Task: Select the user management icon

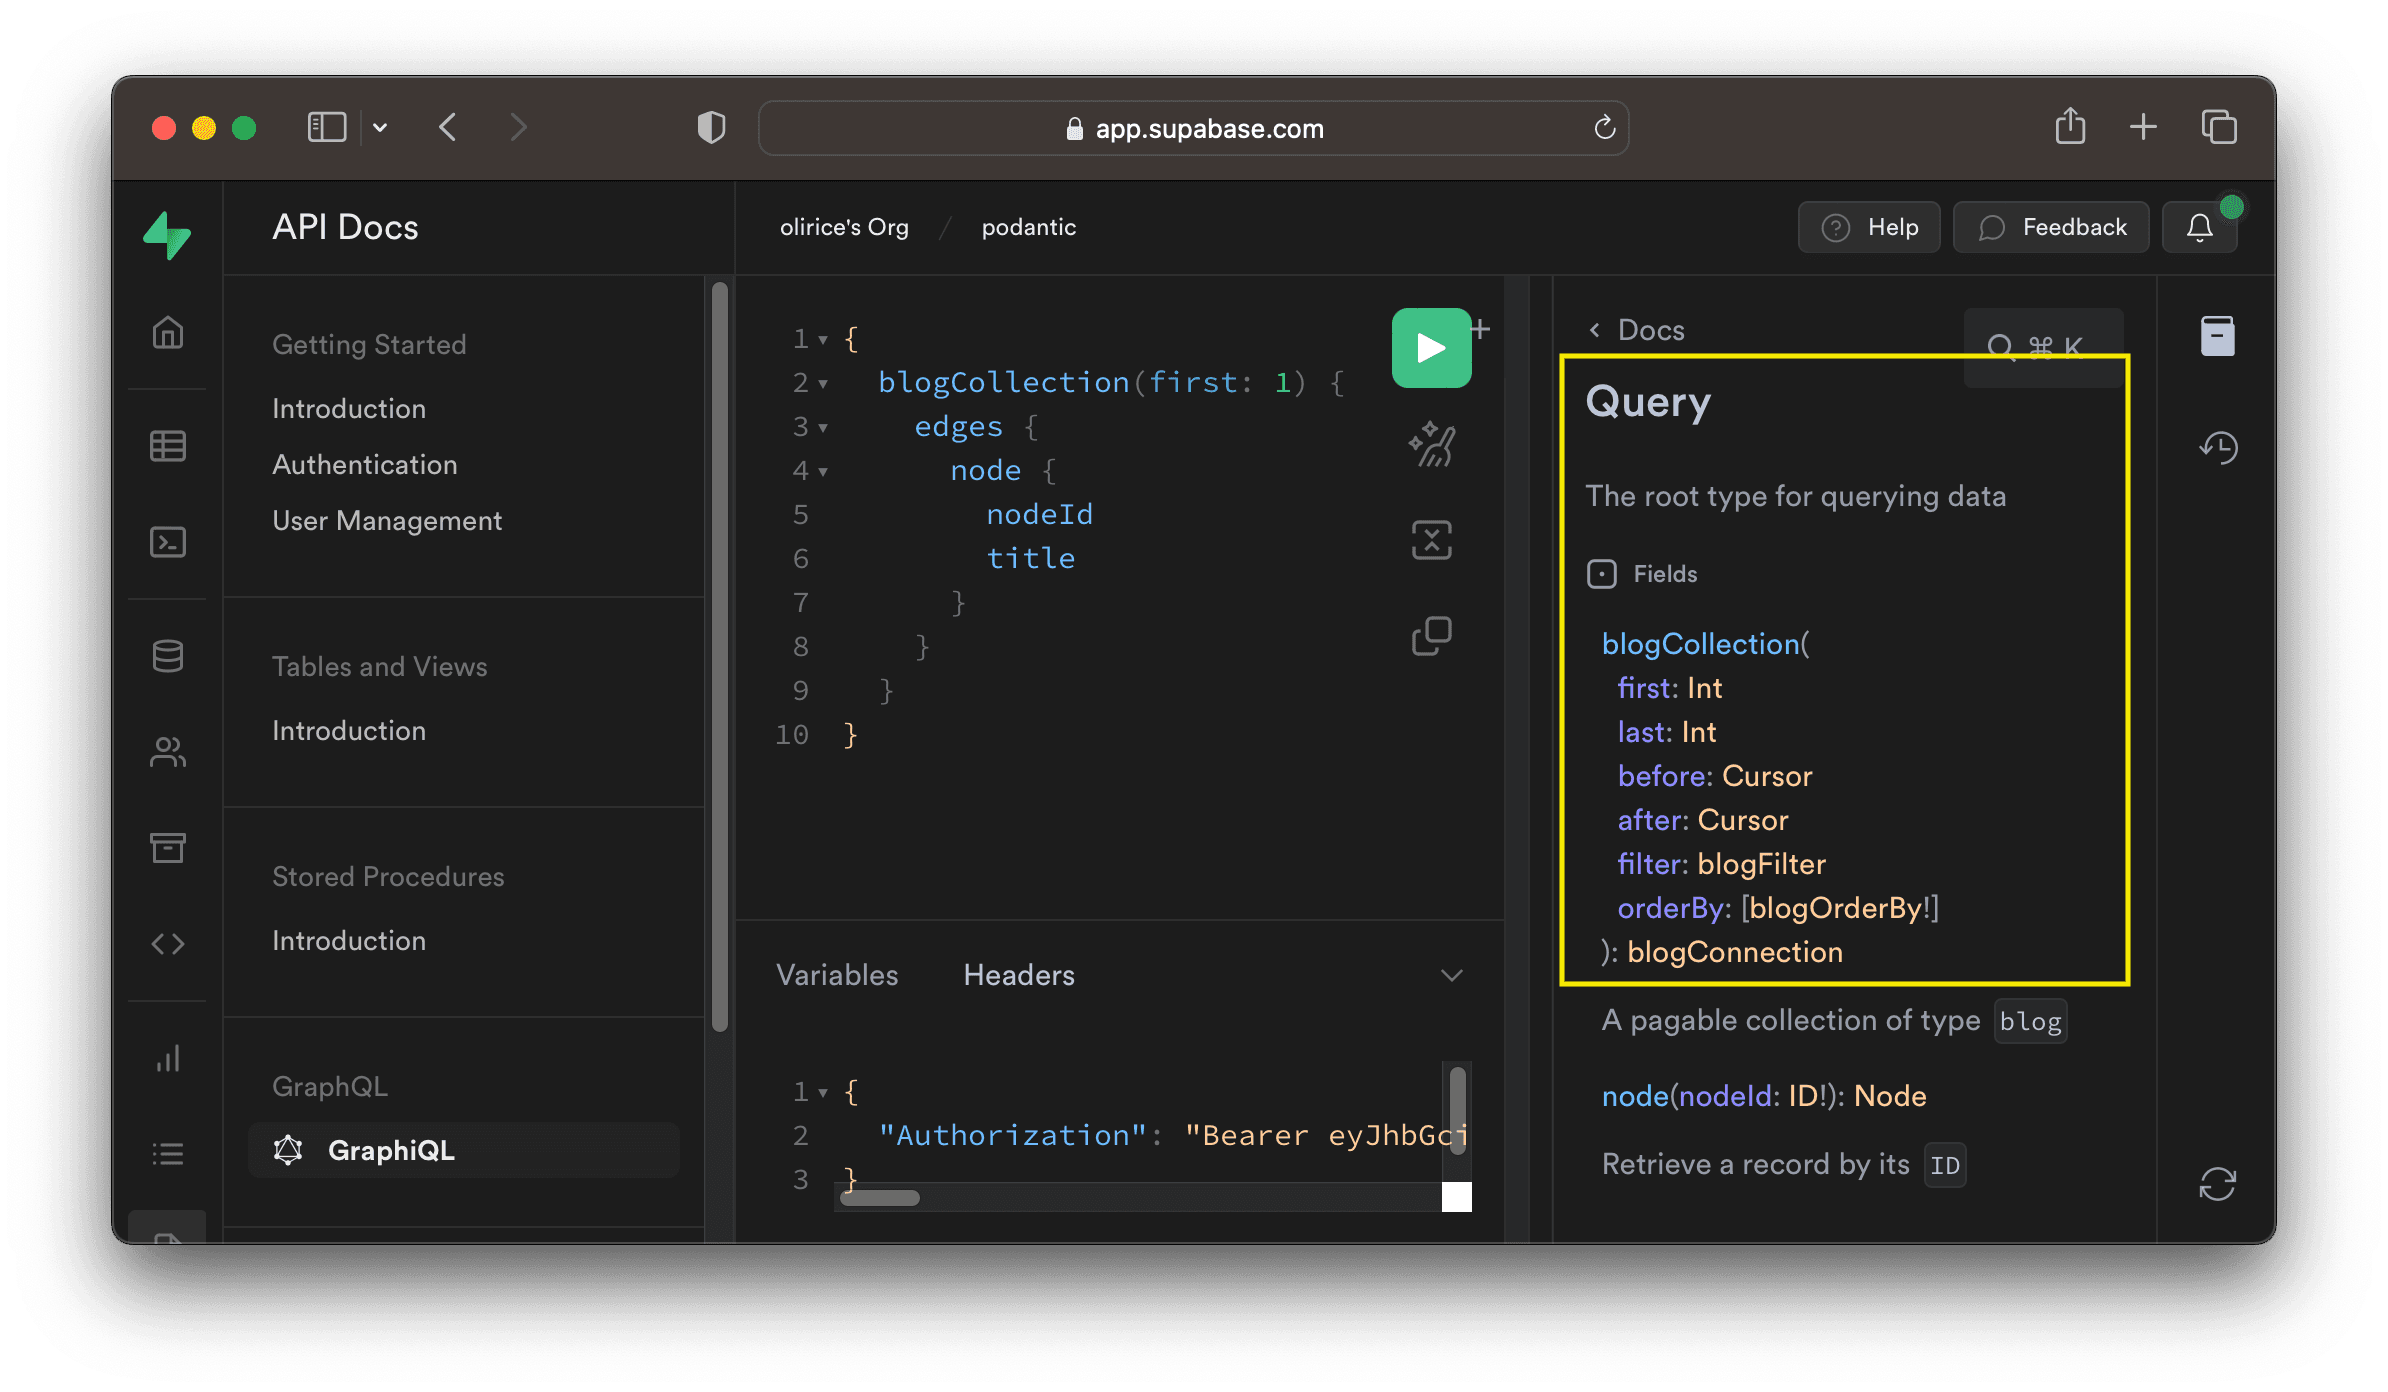Action: pyautogui.click(x=166, y=751)
